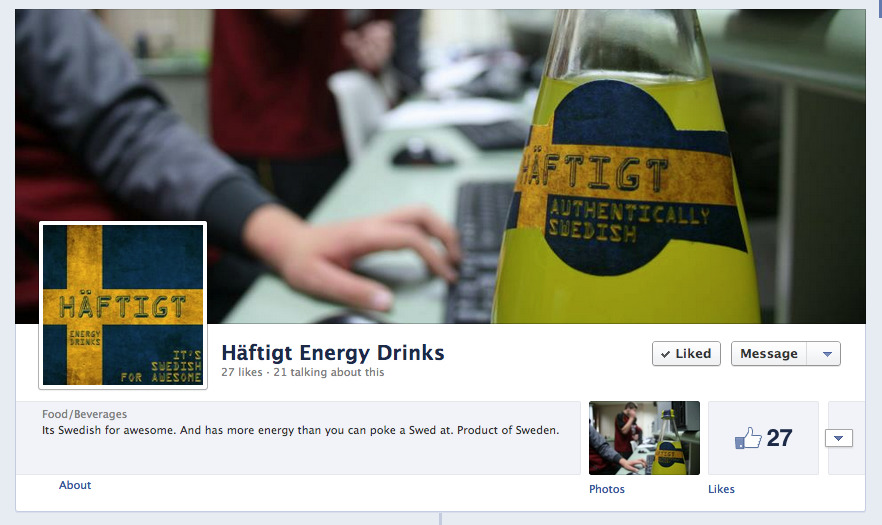The height and width of the screenshot is (525, 882).
Task: Click the thumbs-up icon in the Likes tile
Action: point(747,438)
